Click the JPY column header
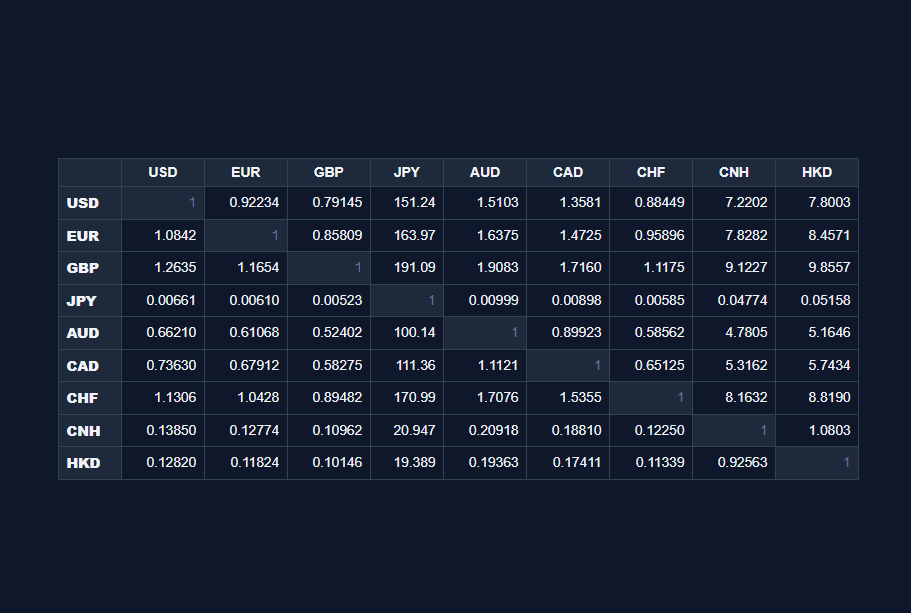The width and height of the screenshot is (911, 613). coord(407,173)
